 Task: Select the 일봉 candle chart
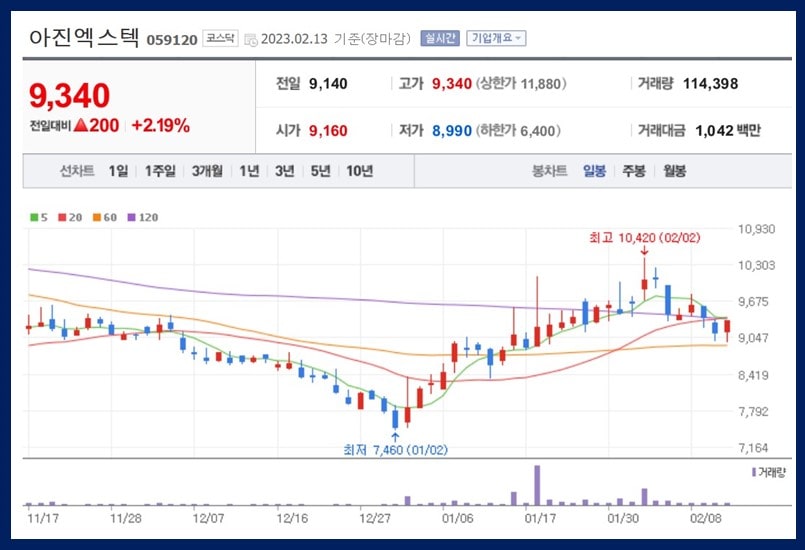pyautogui.click(x=594, y=171)
